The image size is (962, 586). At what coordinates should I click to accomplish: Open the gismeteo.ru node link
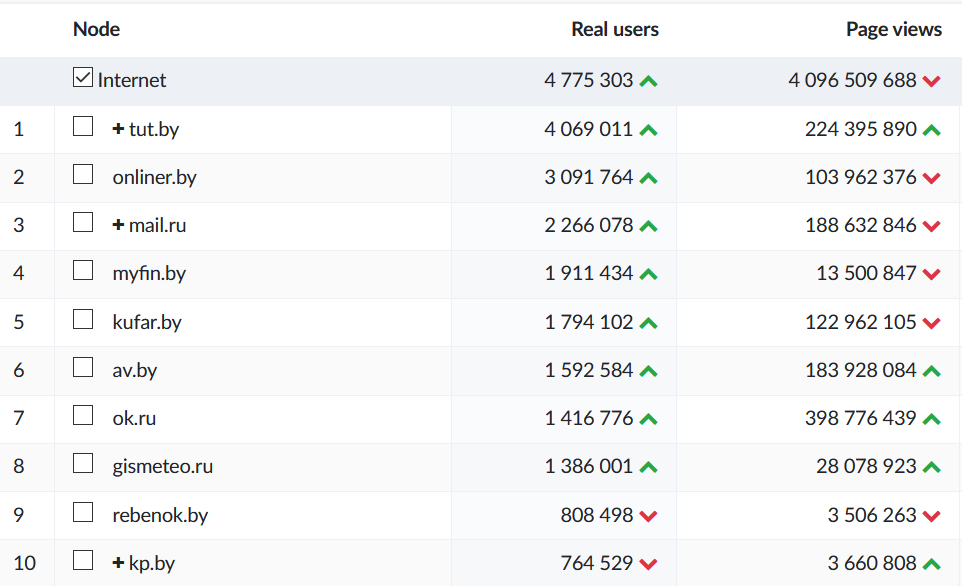[162, 467]
